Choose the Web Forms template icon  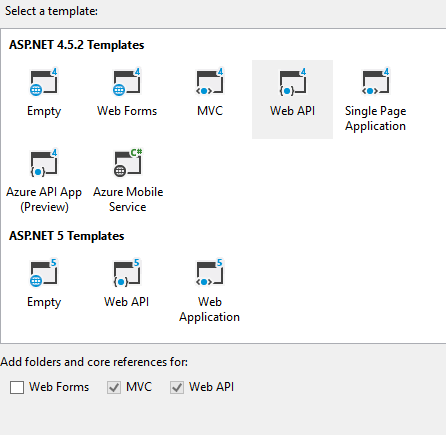(x=127, y=82)
